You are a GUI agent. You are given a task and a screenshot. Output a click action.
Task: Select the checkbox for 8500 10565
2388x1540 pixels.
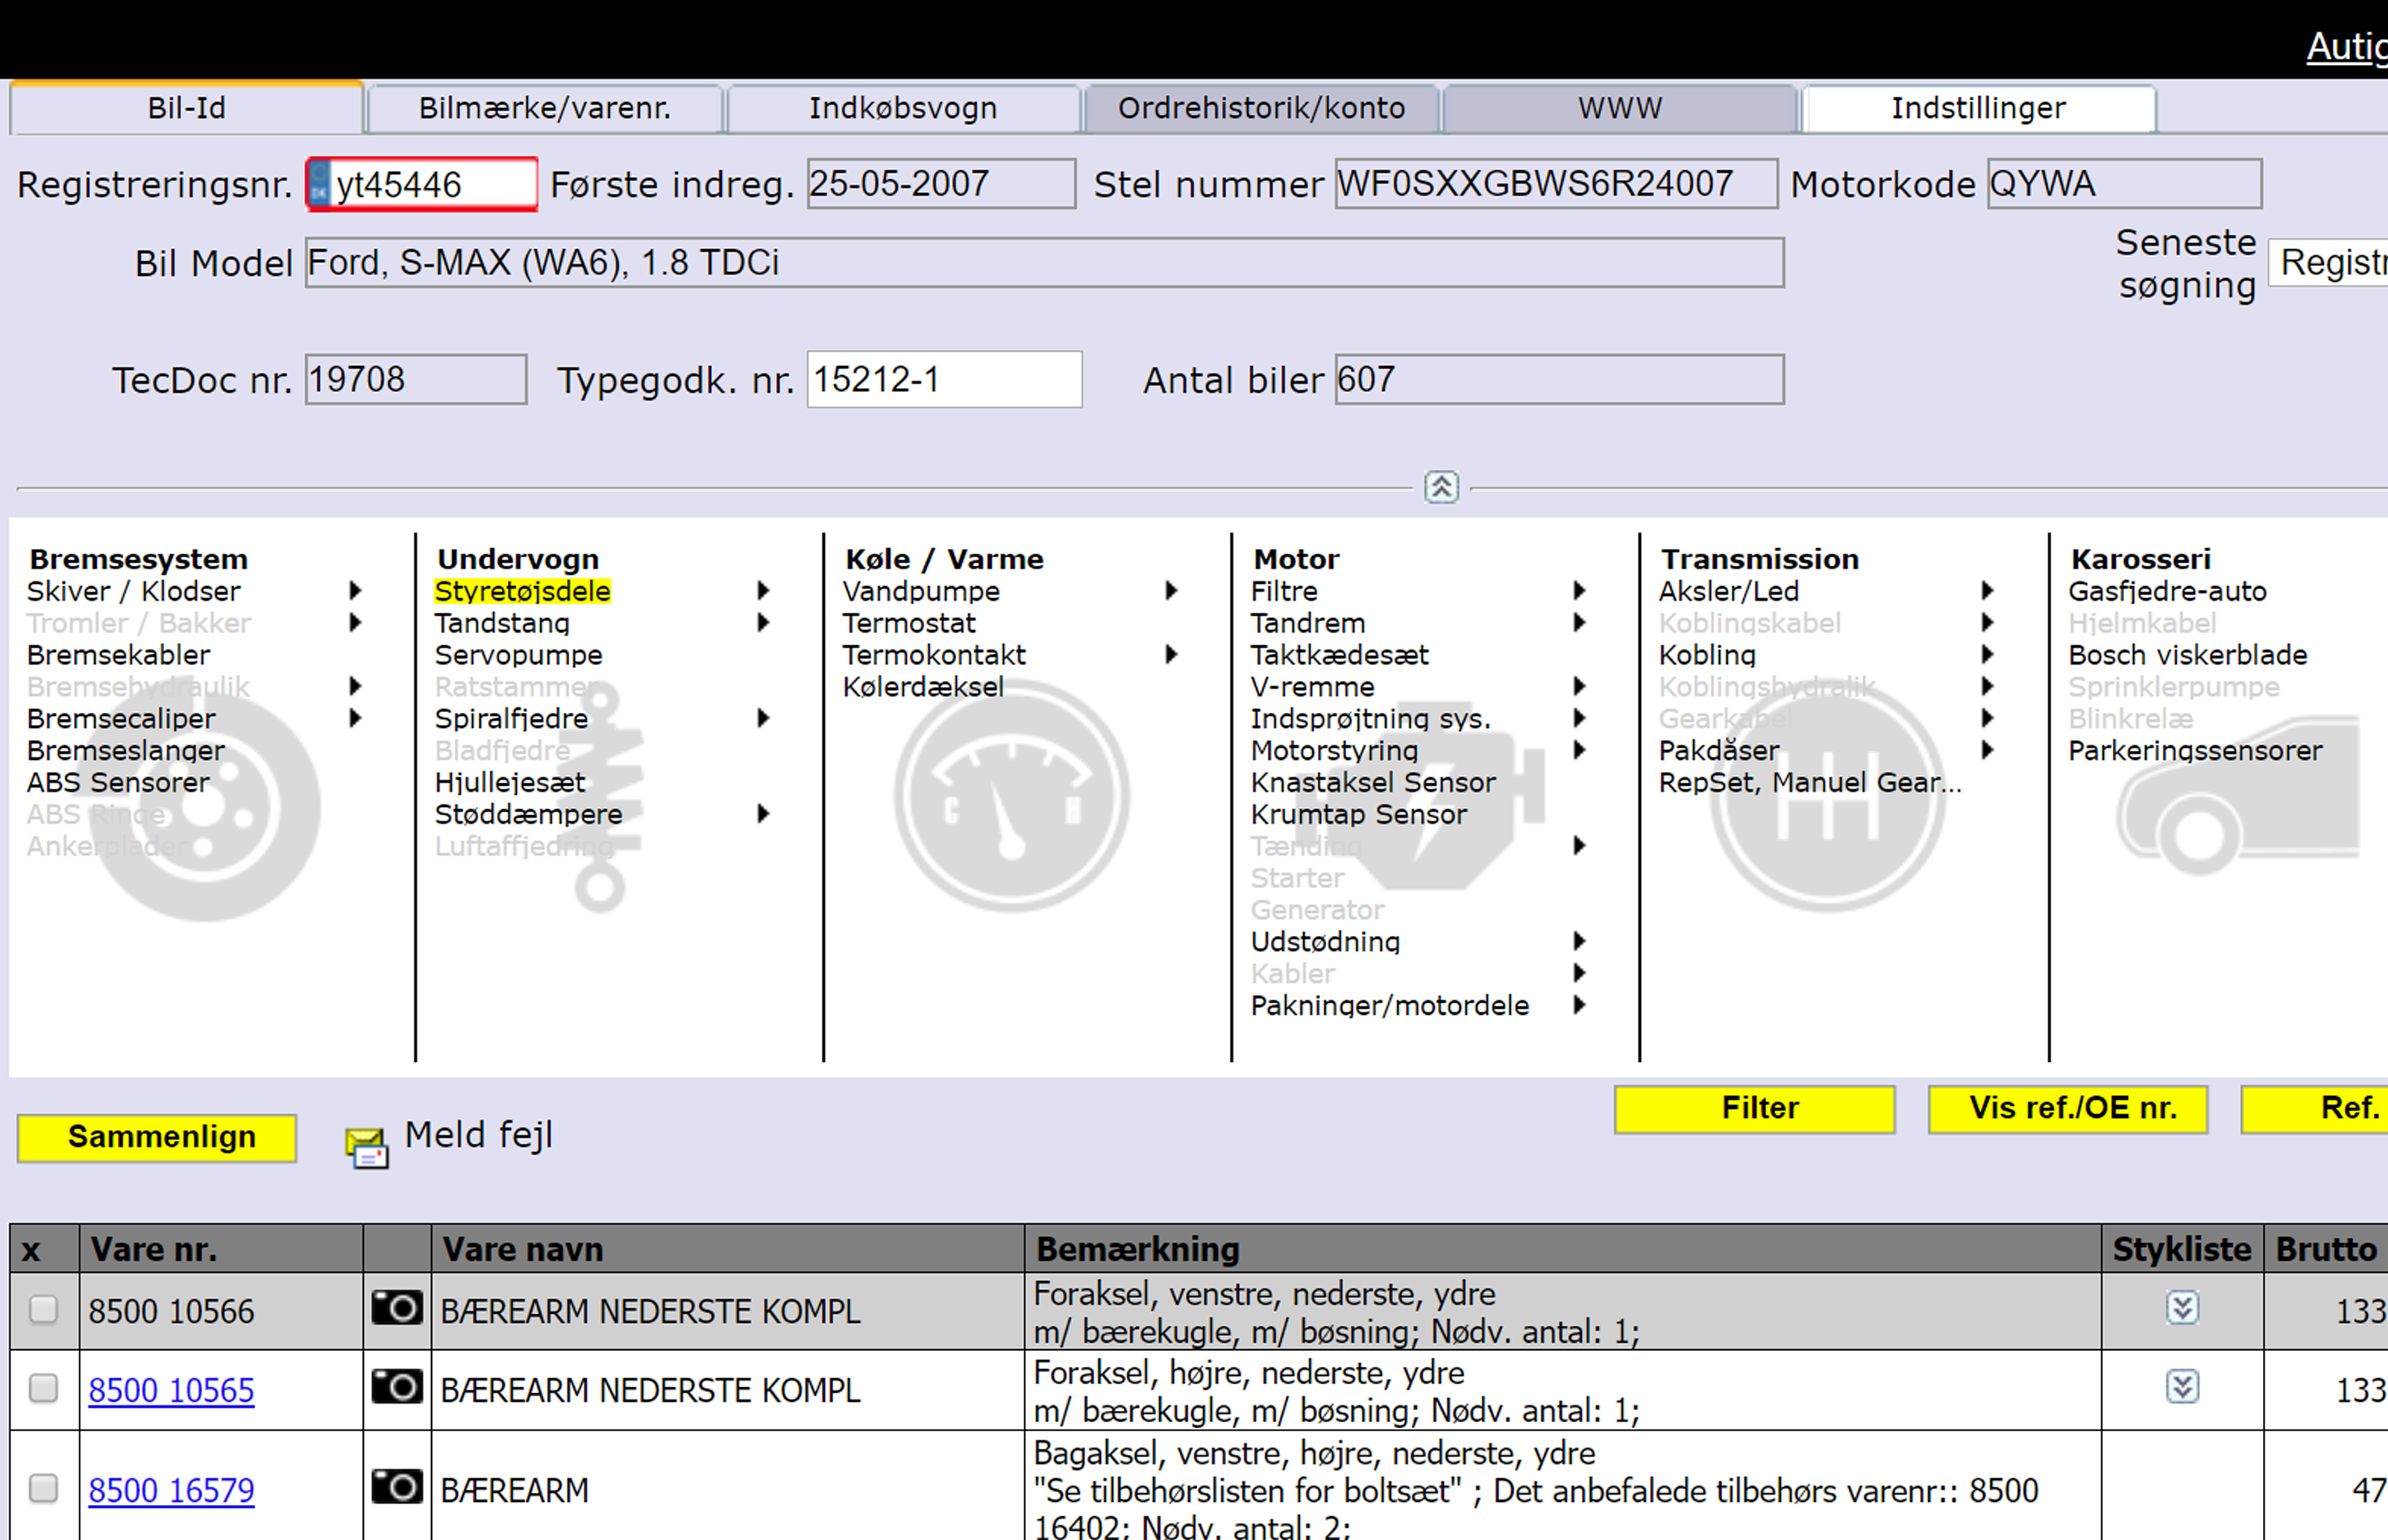point(43,1388)
